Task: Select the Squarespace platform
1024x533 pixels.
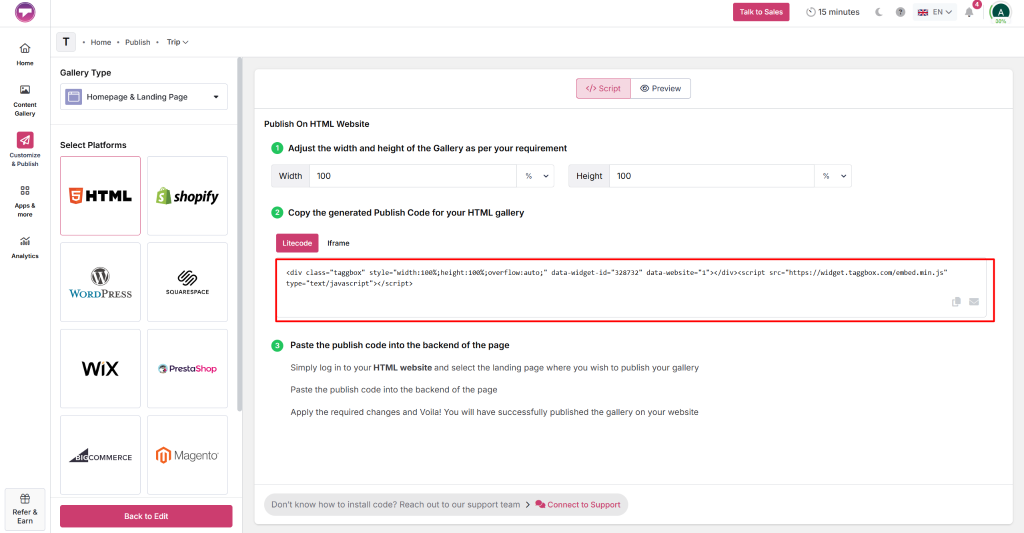Action: 187,282
